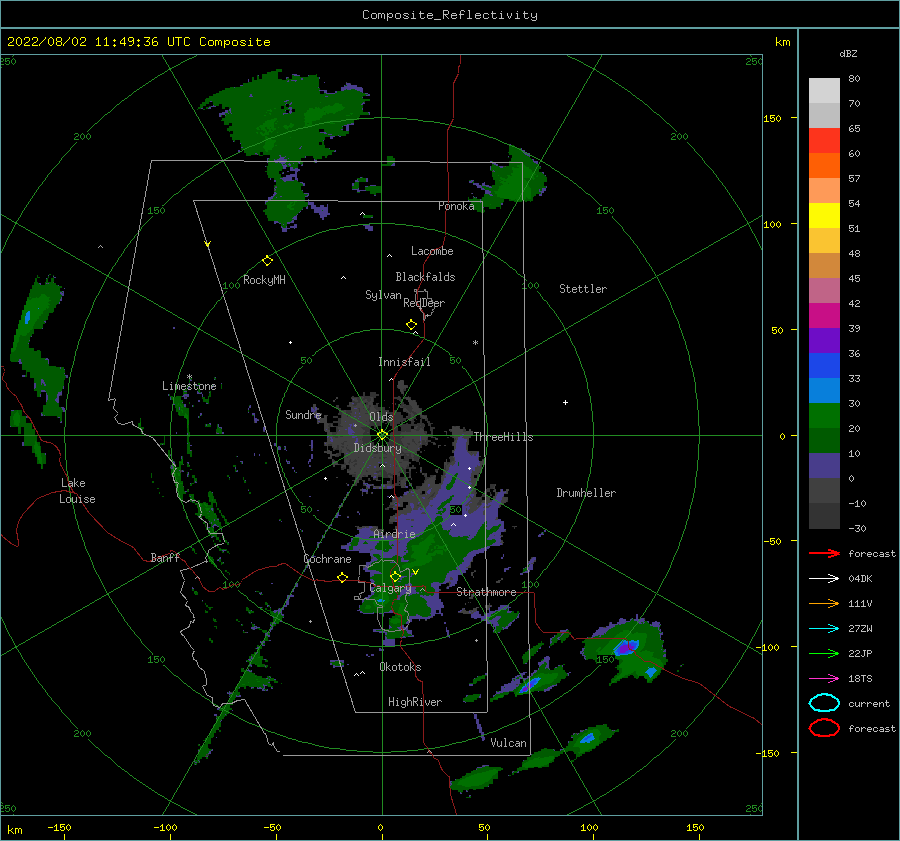Click the RedDeer city label
The image size is (900, 841).
[424, 303]
